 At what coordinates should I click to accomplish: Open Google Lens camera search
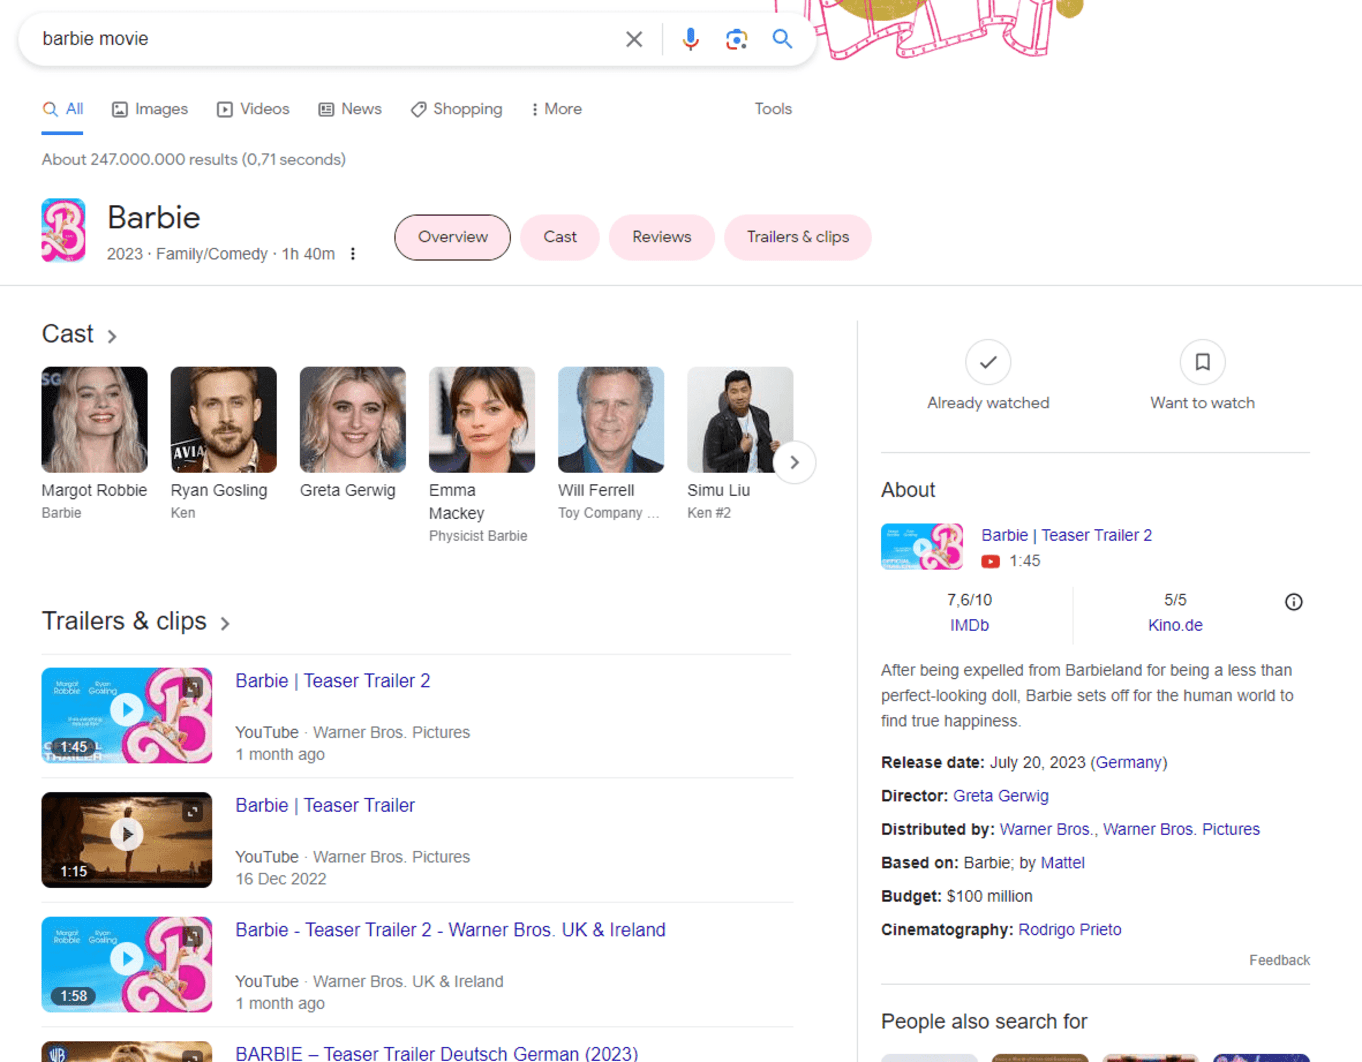pyautogui.click(x=736, y=39)
